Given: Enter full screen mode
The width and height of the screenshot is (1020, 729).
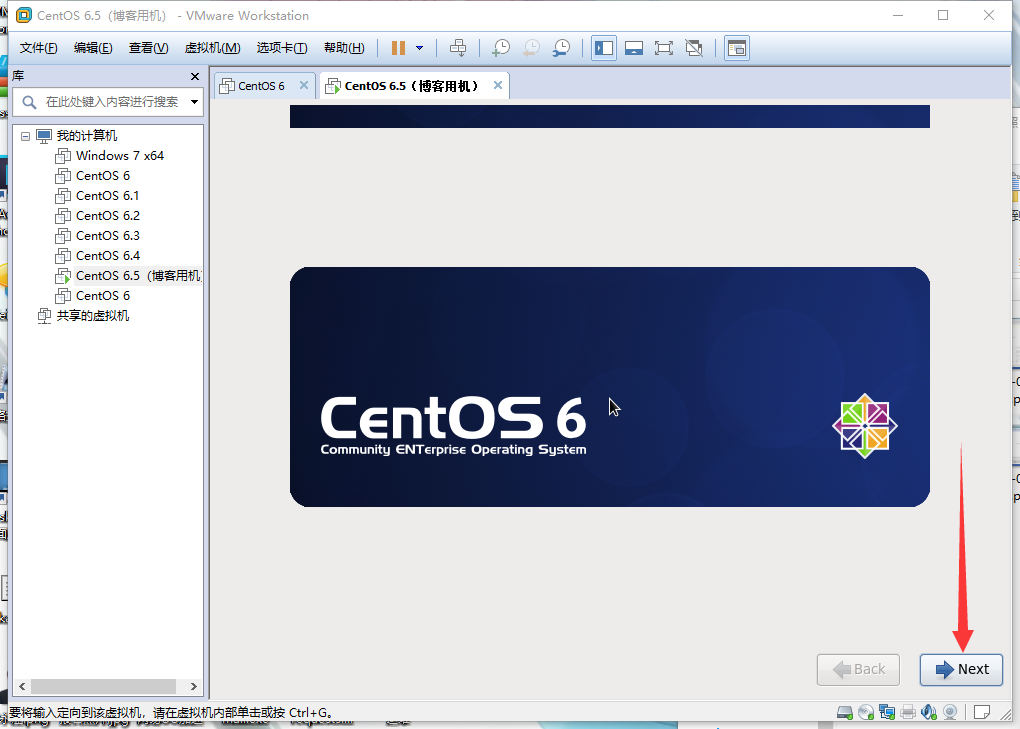Looking at the screenshot, I should 664,47.
